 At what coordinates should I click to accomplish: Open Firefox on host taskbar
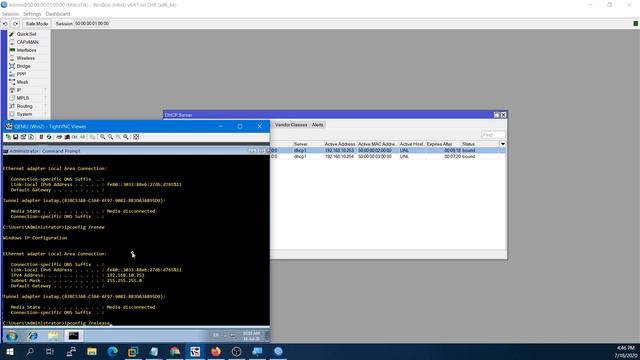216,351
